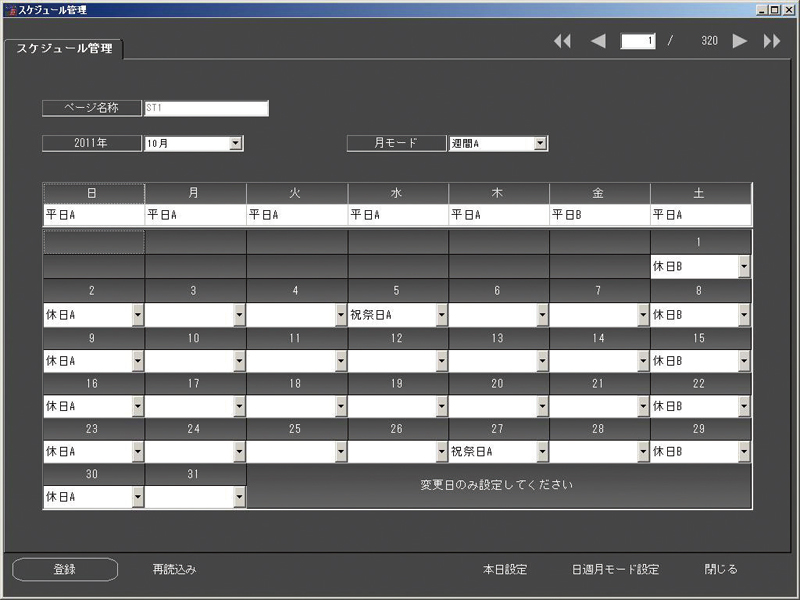The image size is (800, 600).
Task: Click the 平日A cell under Sunday
Action: coord(94,215)
